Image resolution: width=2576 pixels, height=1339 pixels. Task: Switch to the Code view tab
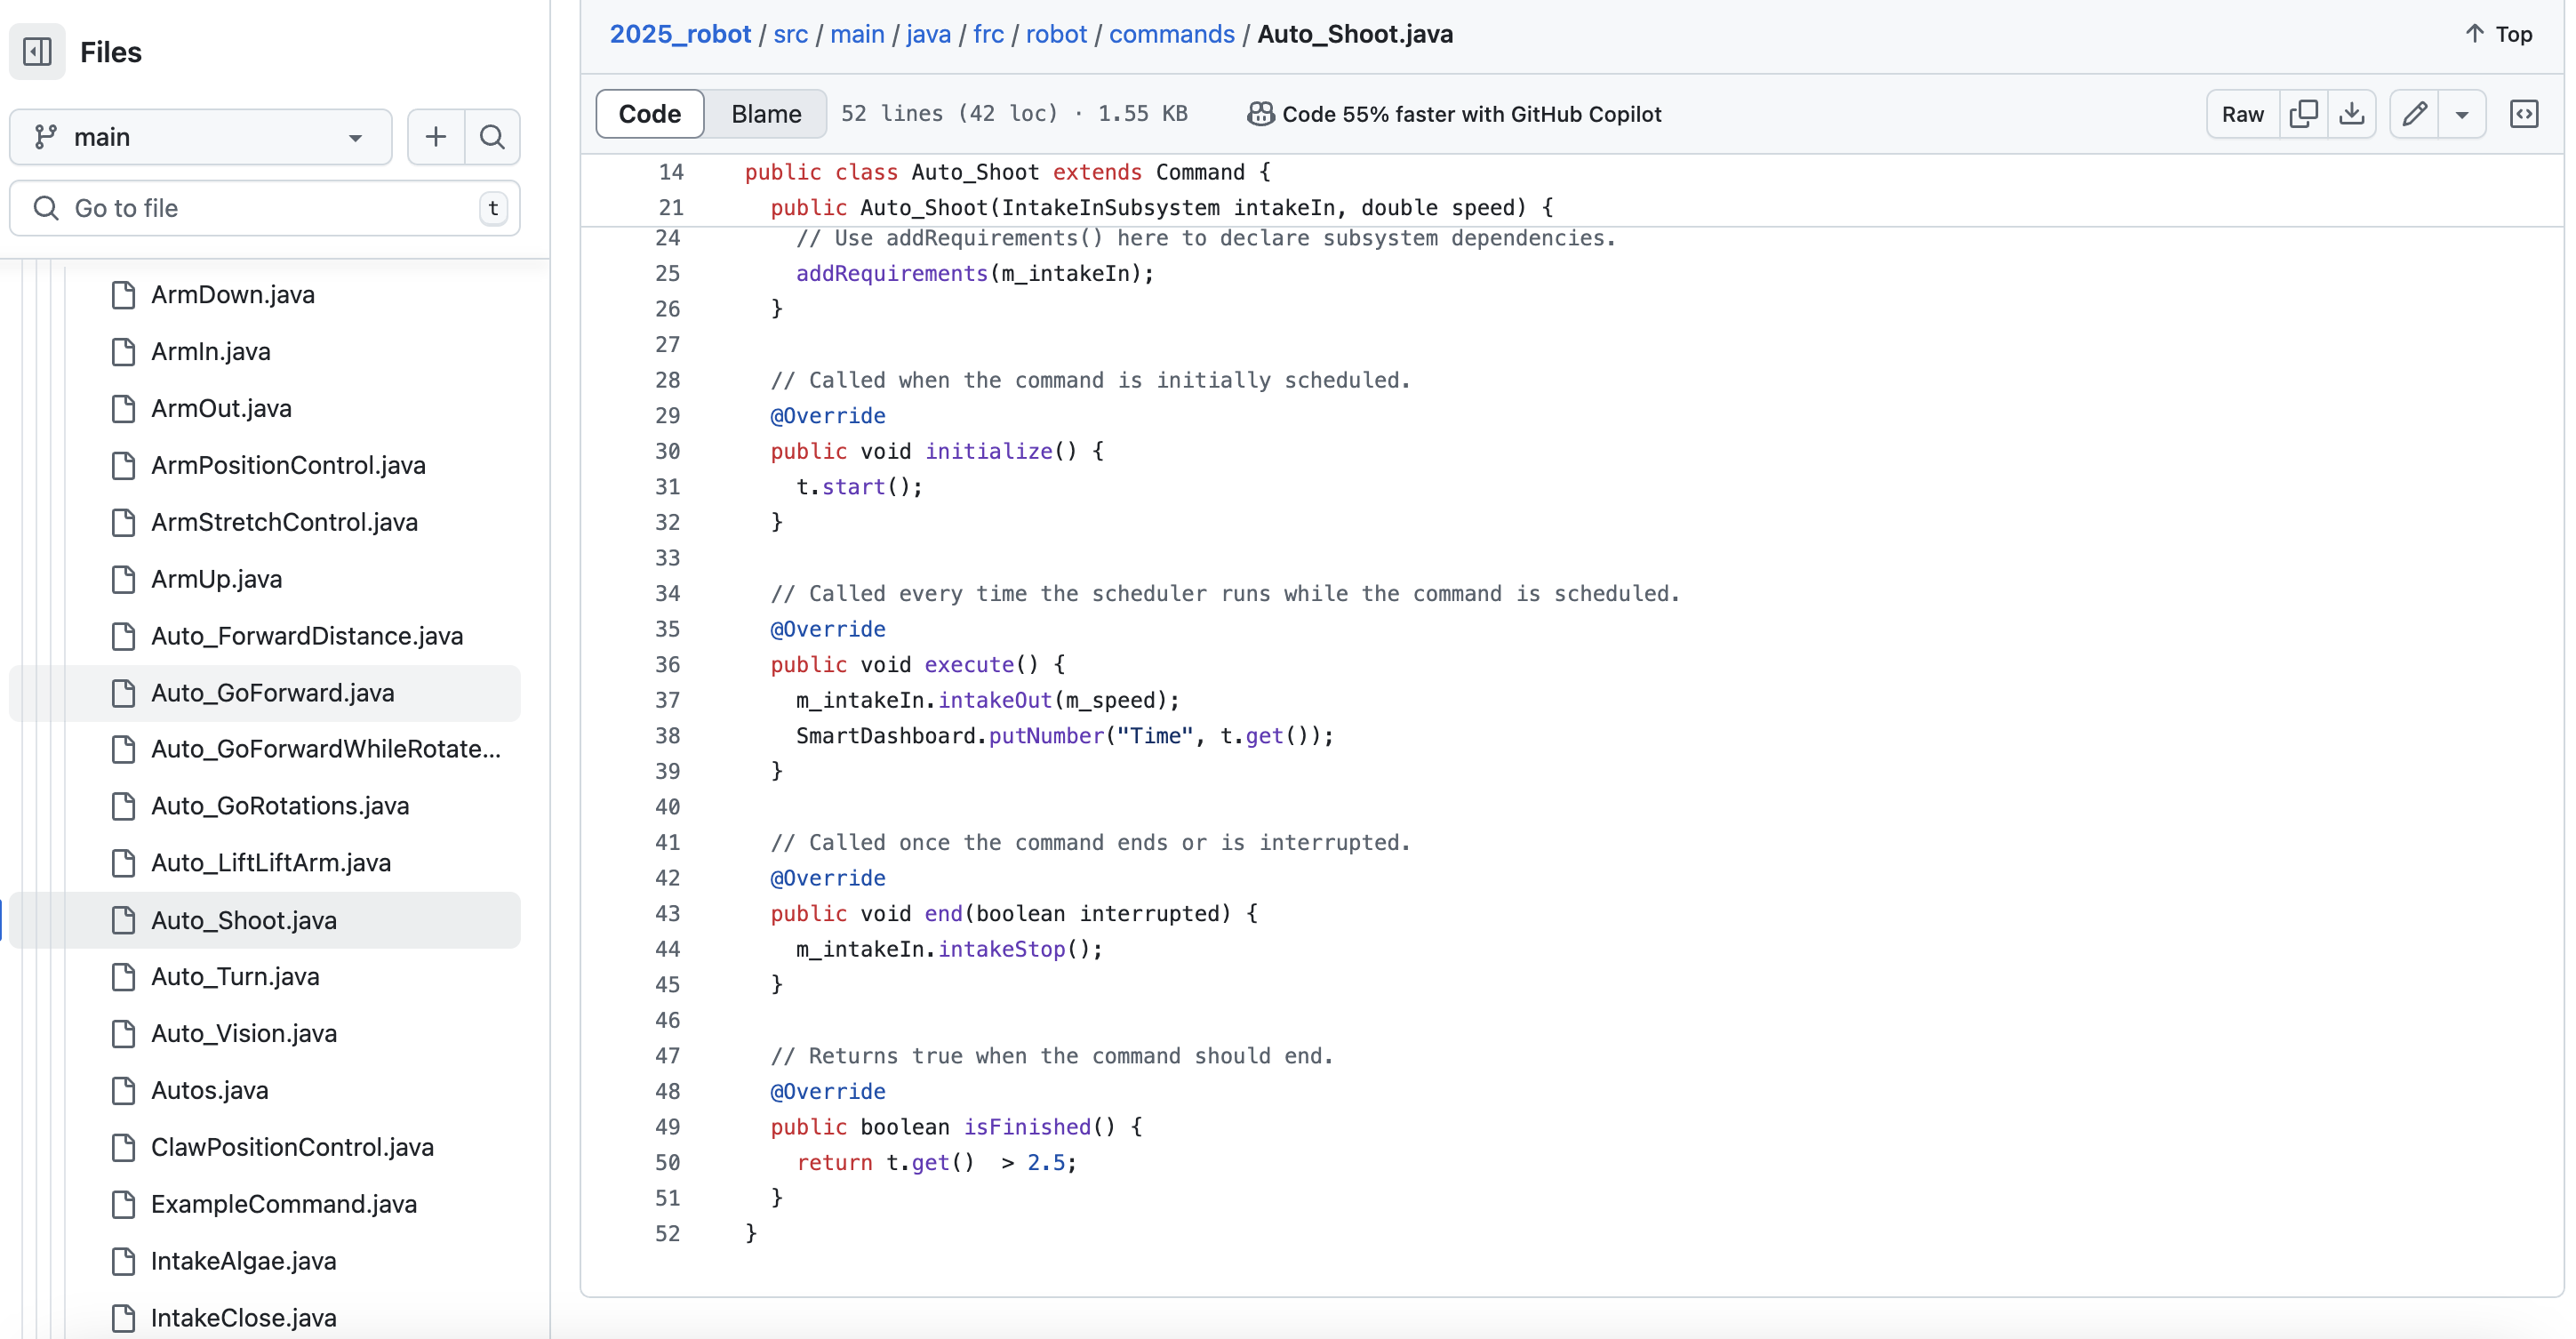pyautogui.click(x=650, y=114)
